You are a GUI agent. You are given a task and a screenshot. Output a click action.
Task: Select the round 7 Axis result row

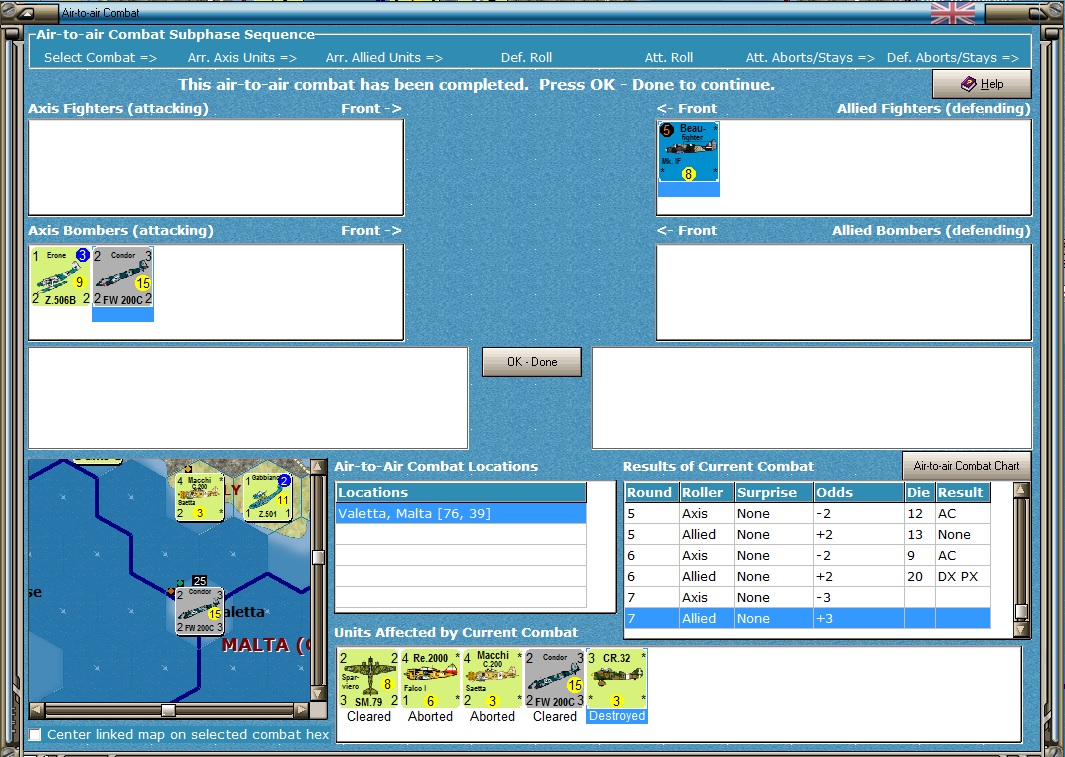tap(807, 597)
